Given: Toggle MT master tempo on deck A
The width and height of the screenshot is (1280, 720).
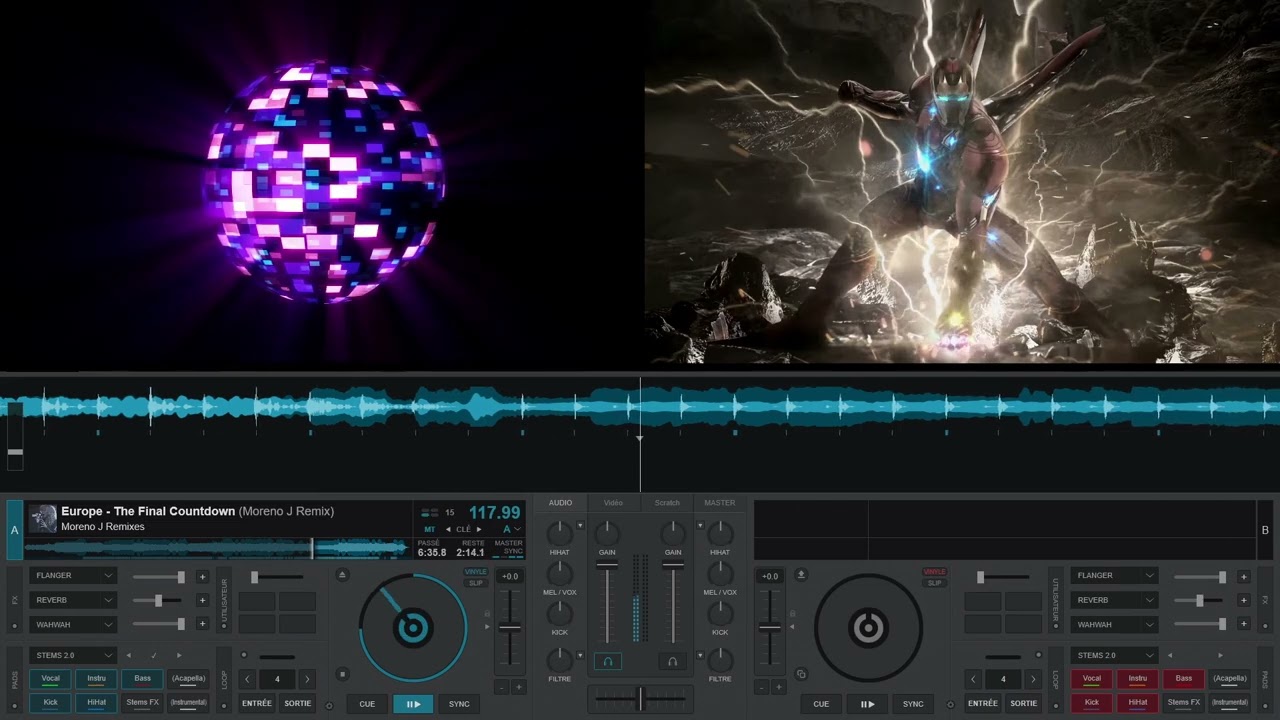Looking at the screenshot, I should [430, 529].
